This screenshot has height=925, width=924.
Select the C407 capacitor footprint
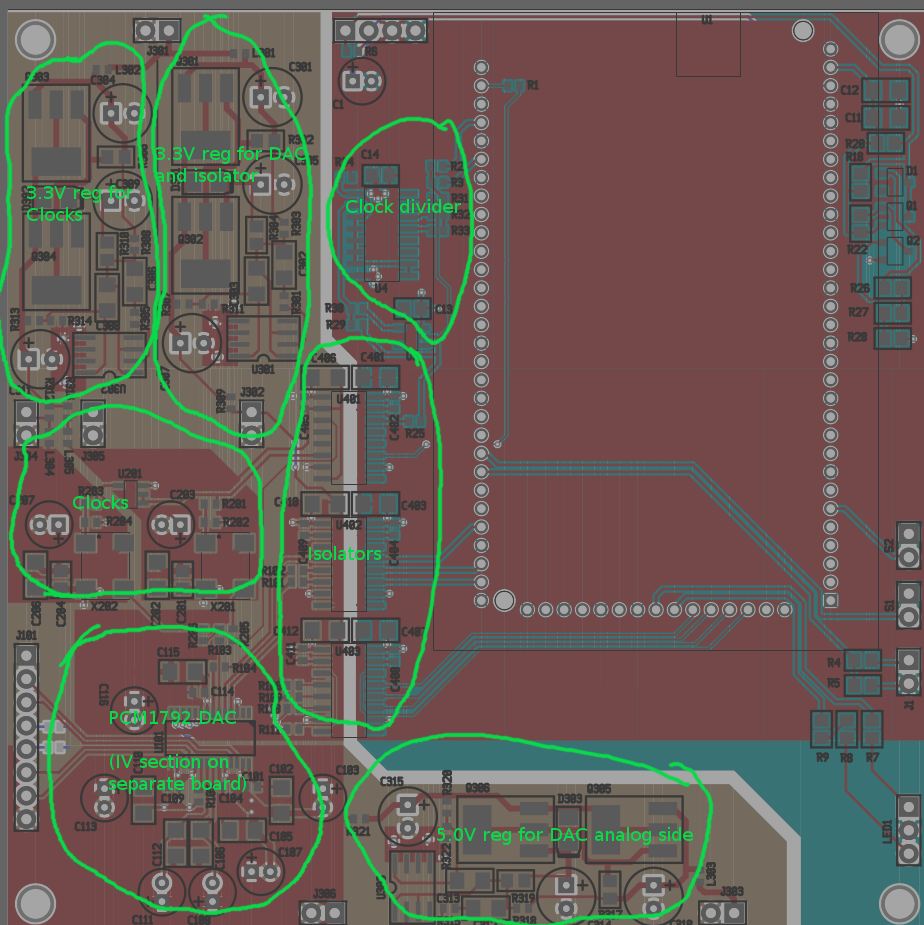376,630
